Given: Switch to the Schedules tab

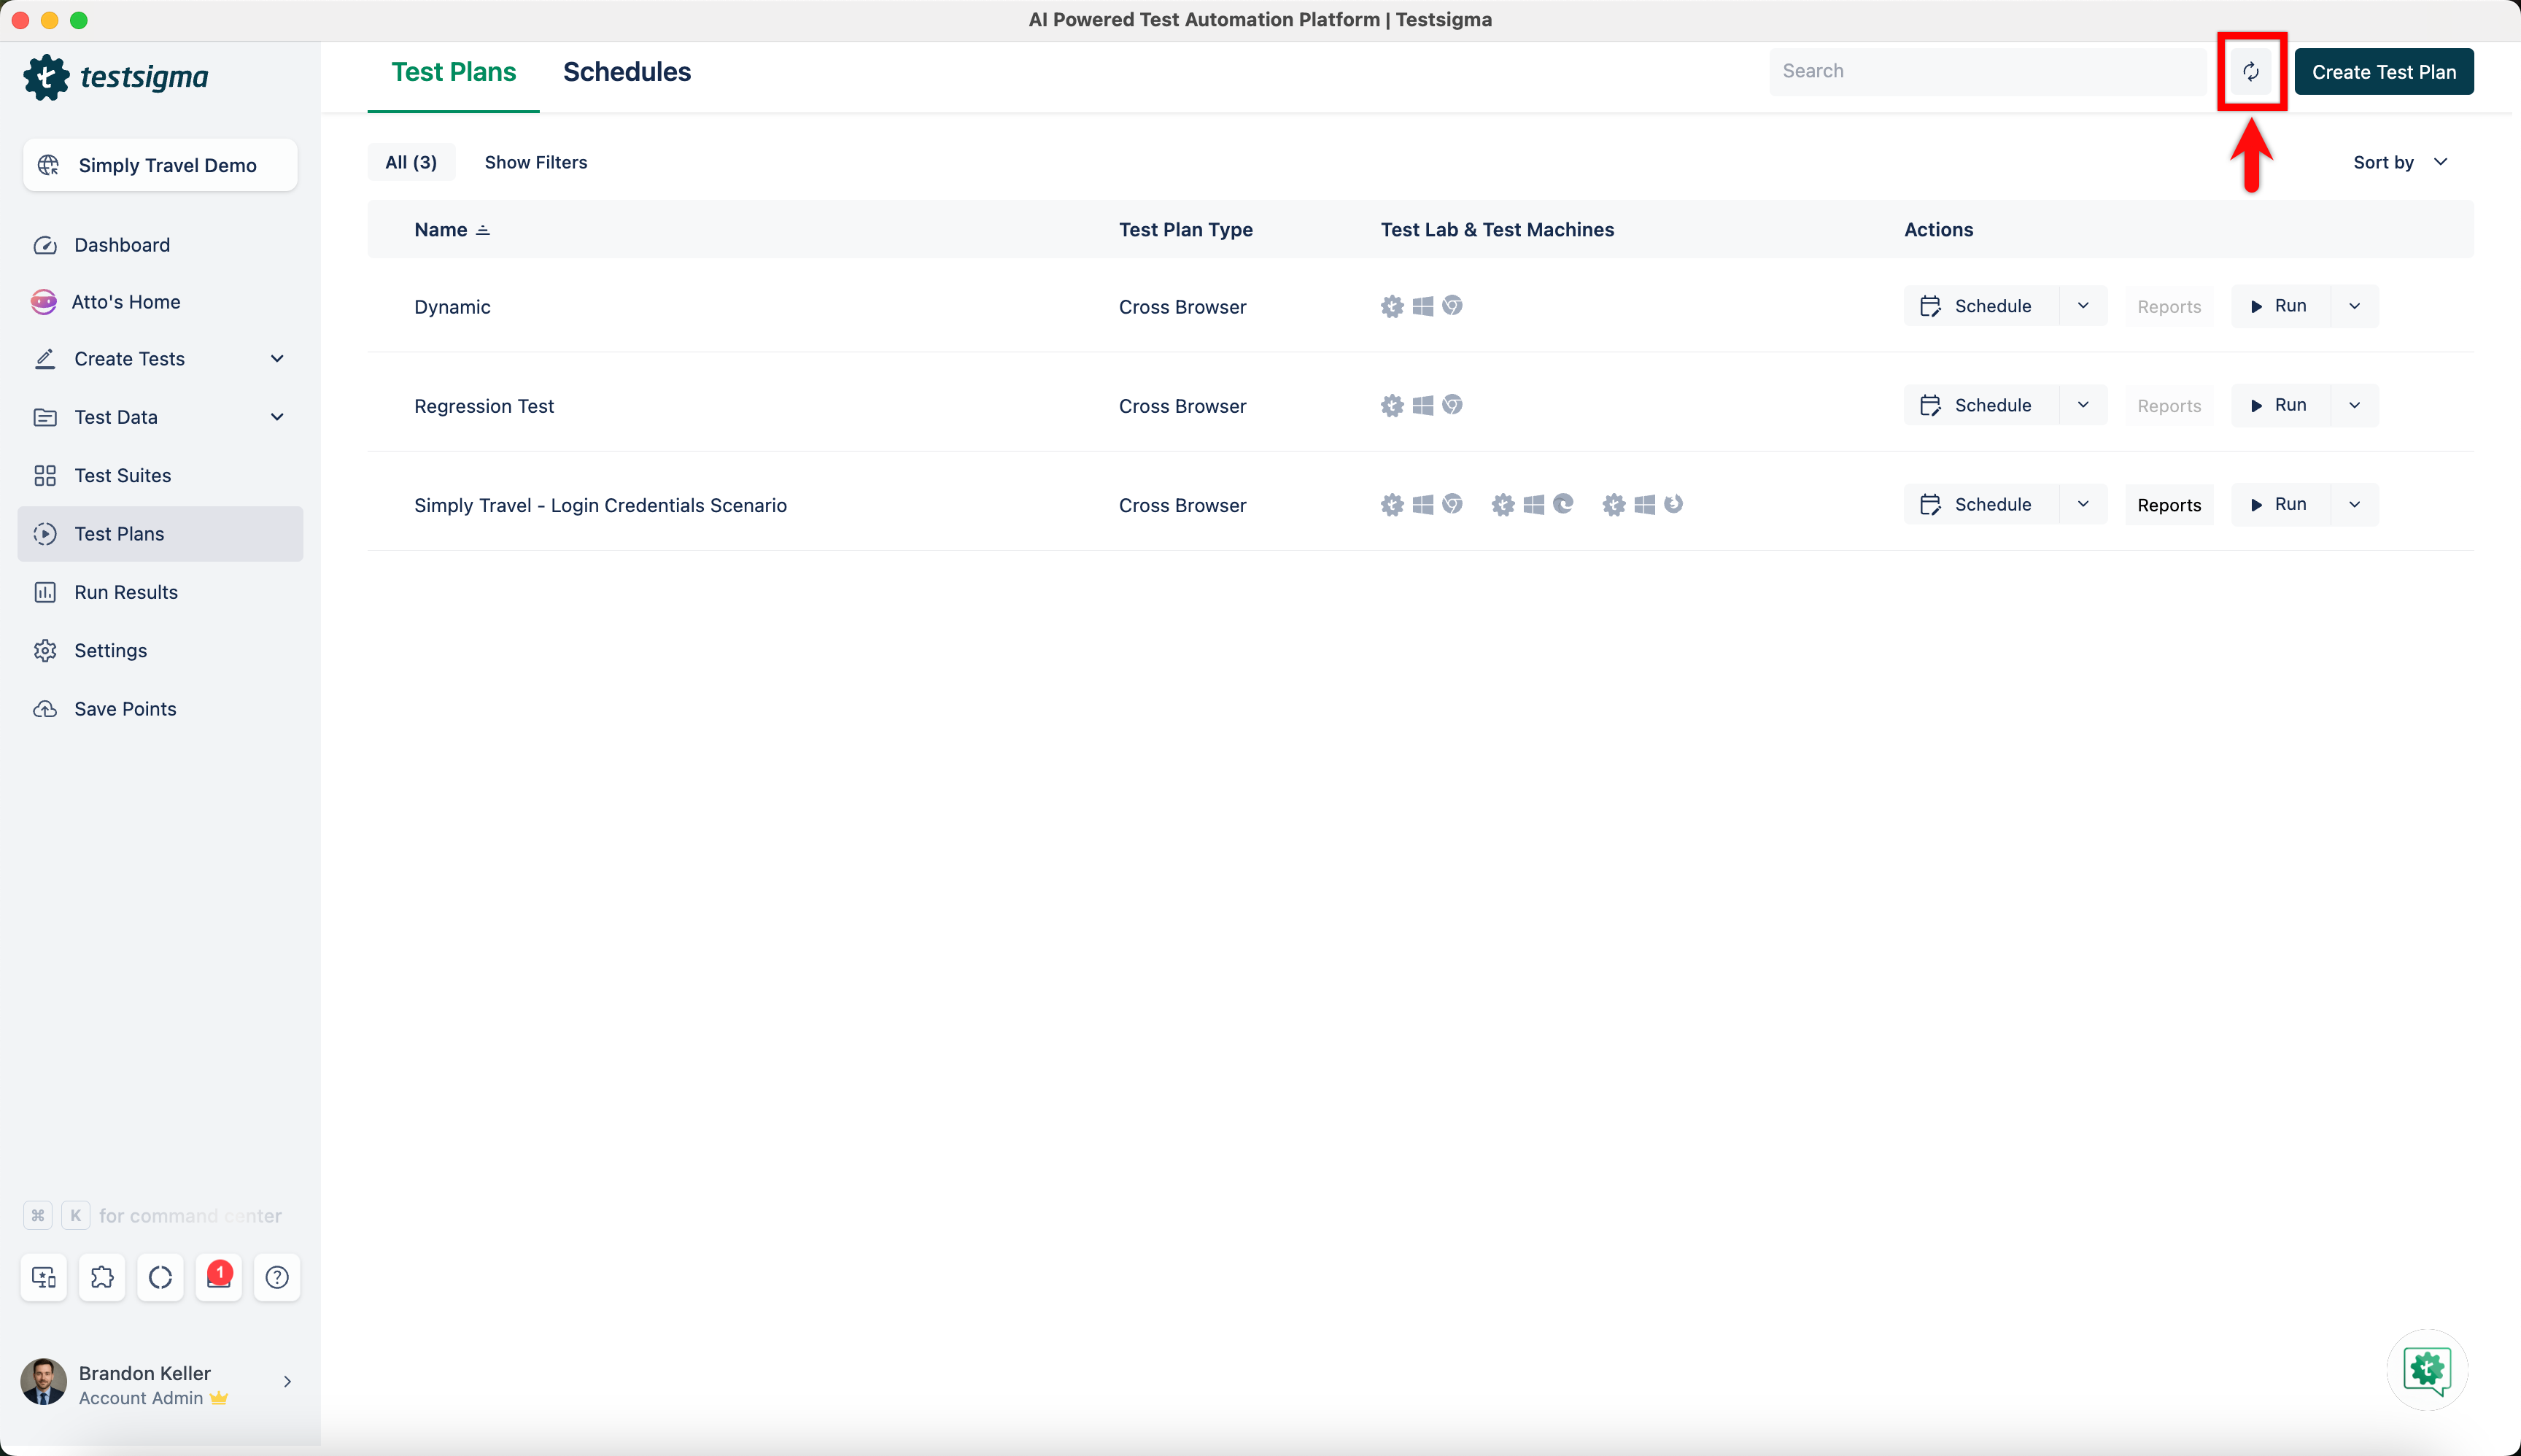Looking at the screenshot, I should click(x=627, y=72).
